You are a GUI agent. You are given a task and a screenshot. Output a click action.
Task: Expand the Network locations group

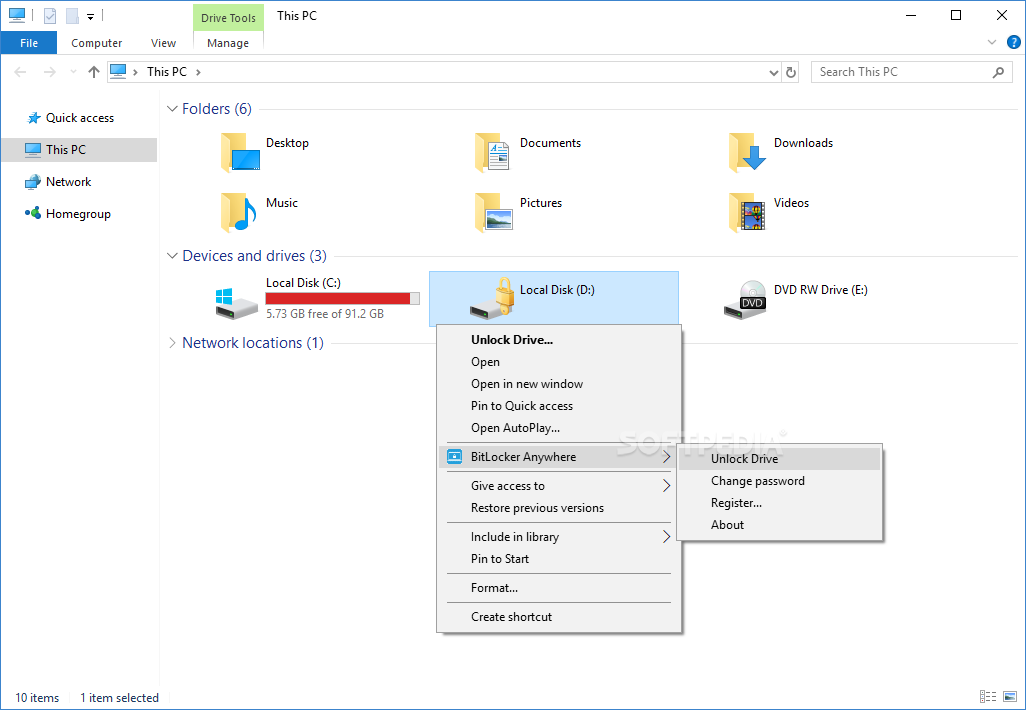[x=172, y=343]
